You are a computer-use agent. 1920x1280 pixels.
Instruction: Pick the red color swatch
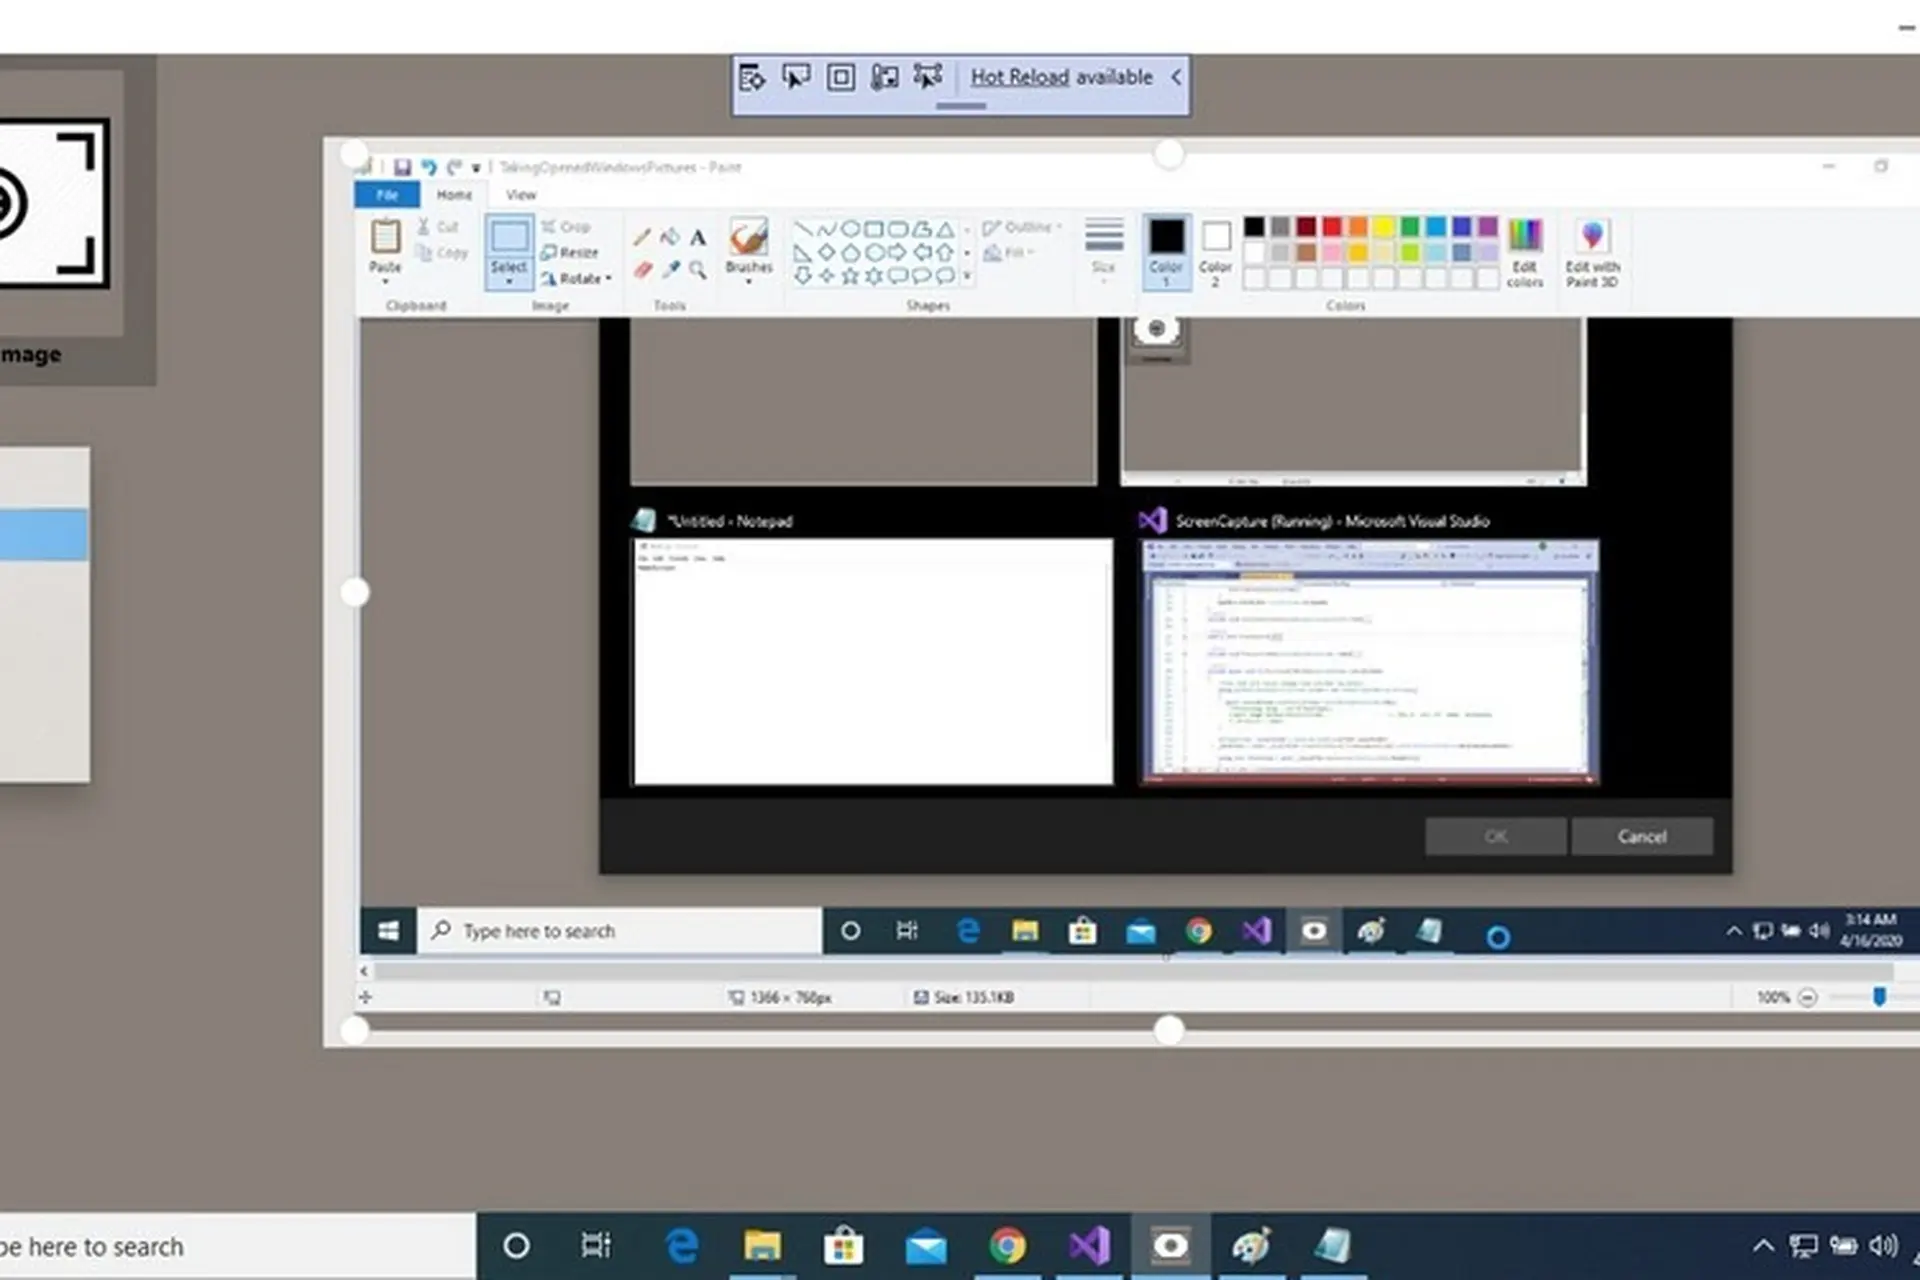pyautogui.click(x=1332, y=228)
